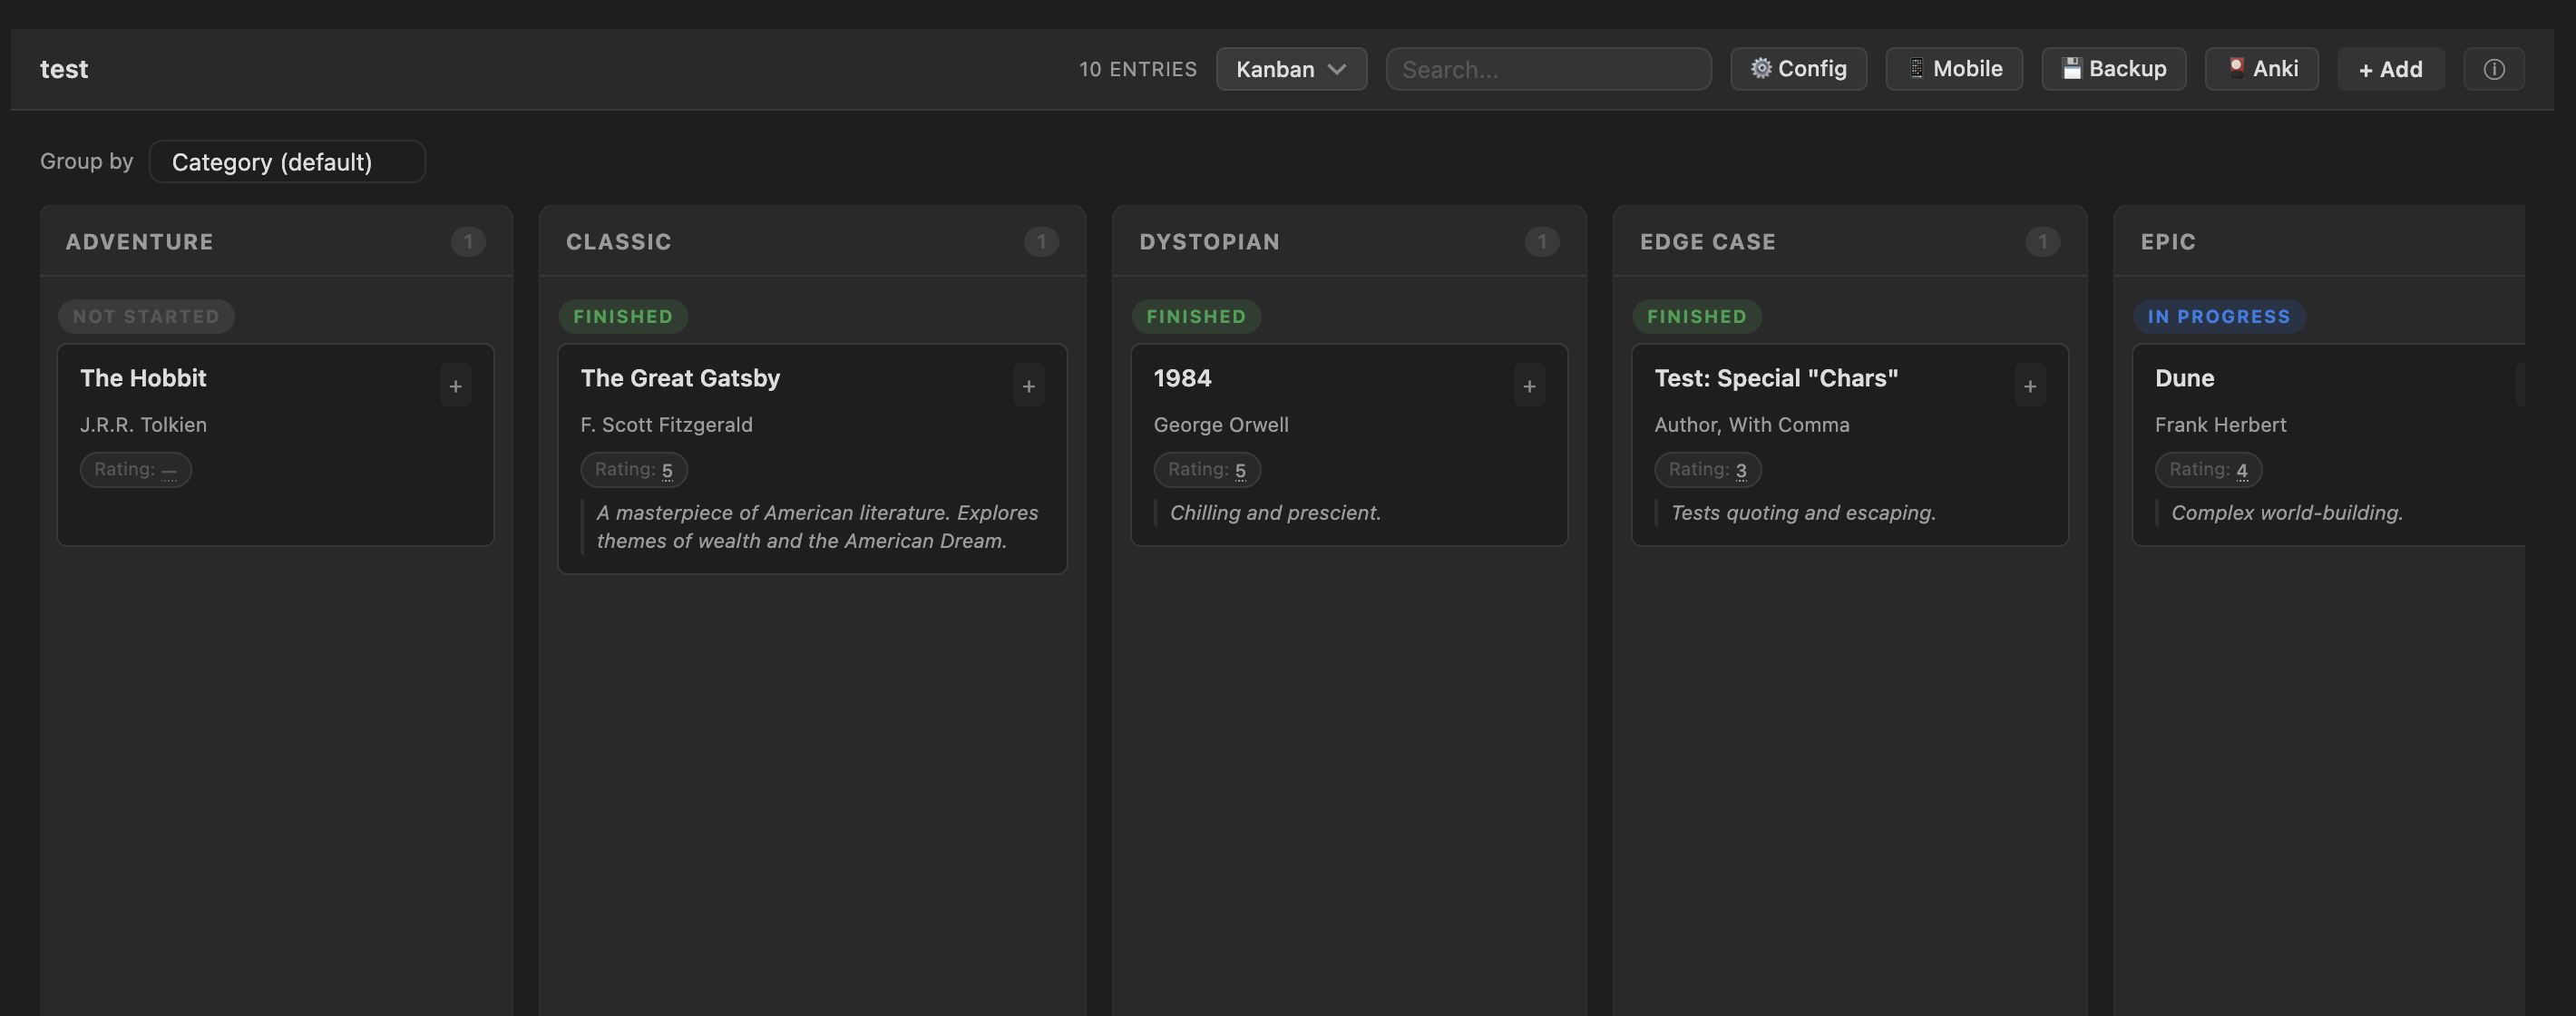
Task: Edit the Rating 5 on 1984 card
Action: click(1207, 470)
